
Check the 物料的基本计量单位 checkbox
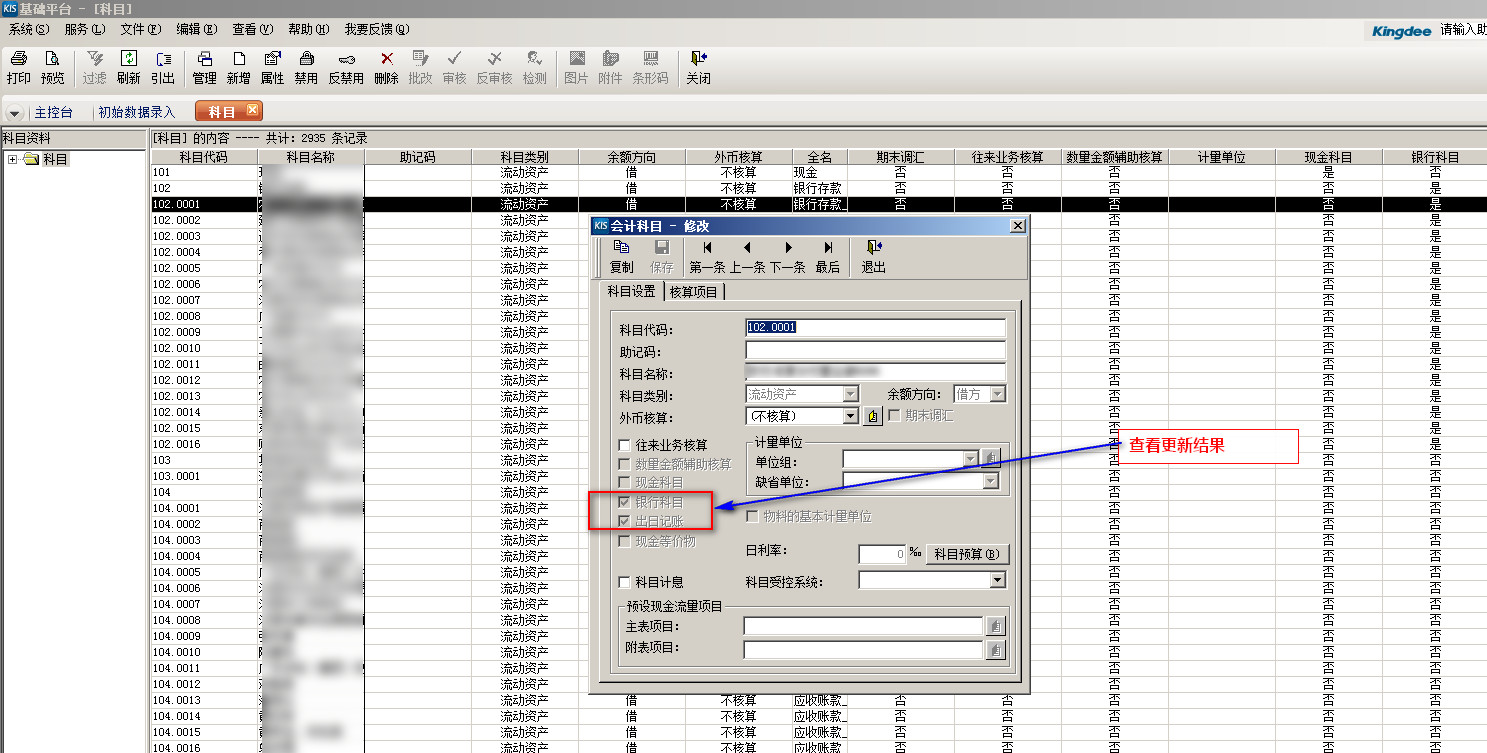752,517
